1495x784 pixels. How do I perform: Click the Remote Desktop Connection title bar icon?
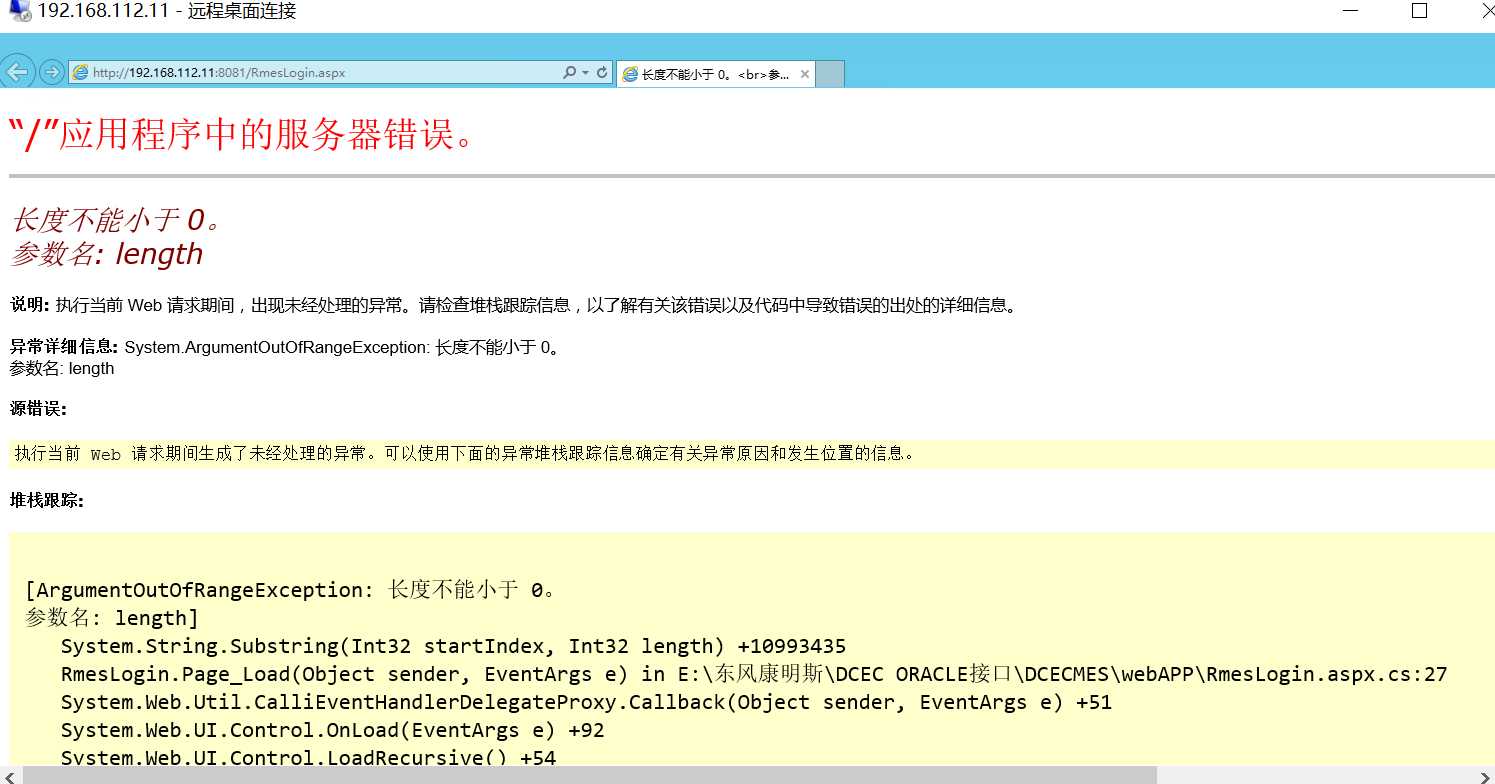pyautogui.click(x=19, y=13)
